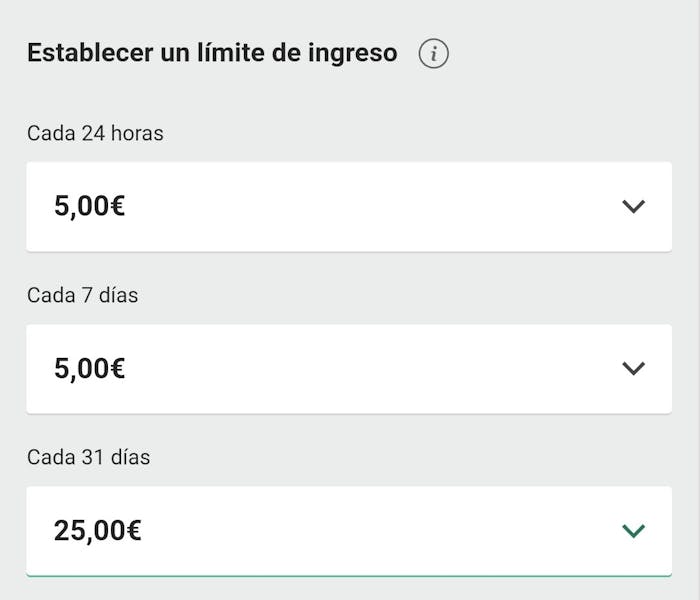Select the 5,00€ value under Cada 24 horas
This screenshot has height=600, width=700.
tap(90, 207)
